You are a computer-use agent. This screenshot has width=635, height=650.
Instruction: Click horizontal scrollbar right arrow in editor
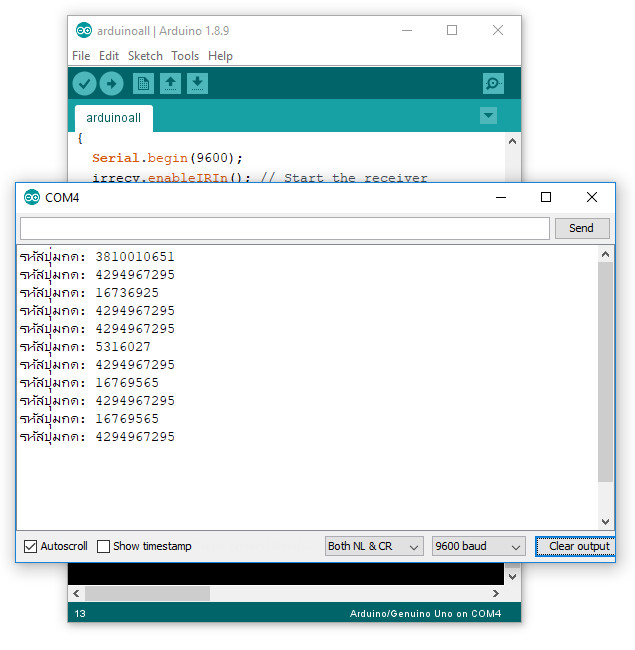tap(496, 593)
